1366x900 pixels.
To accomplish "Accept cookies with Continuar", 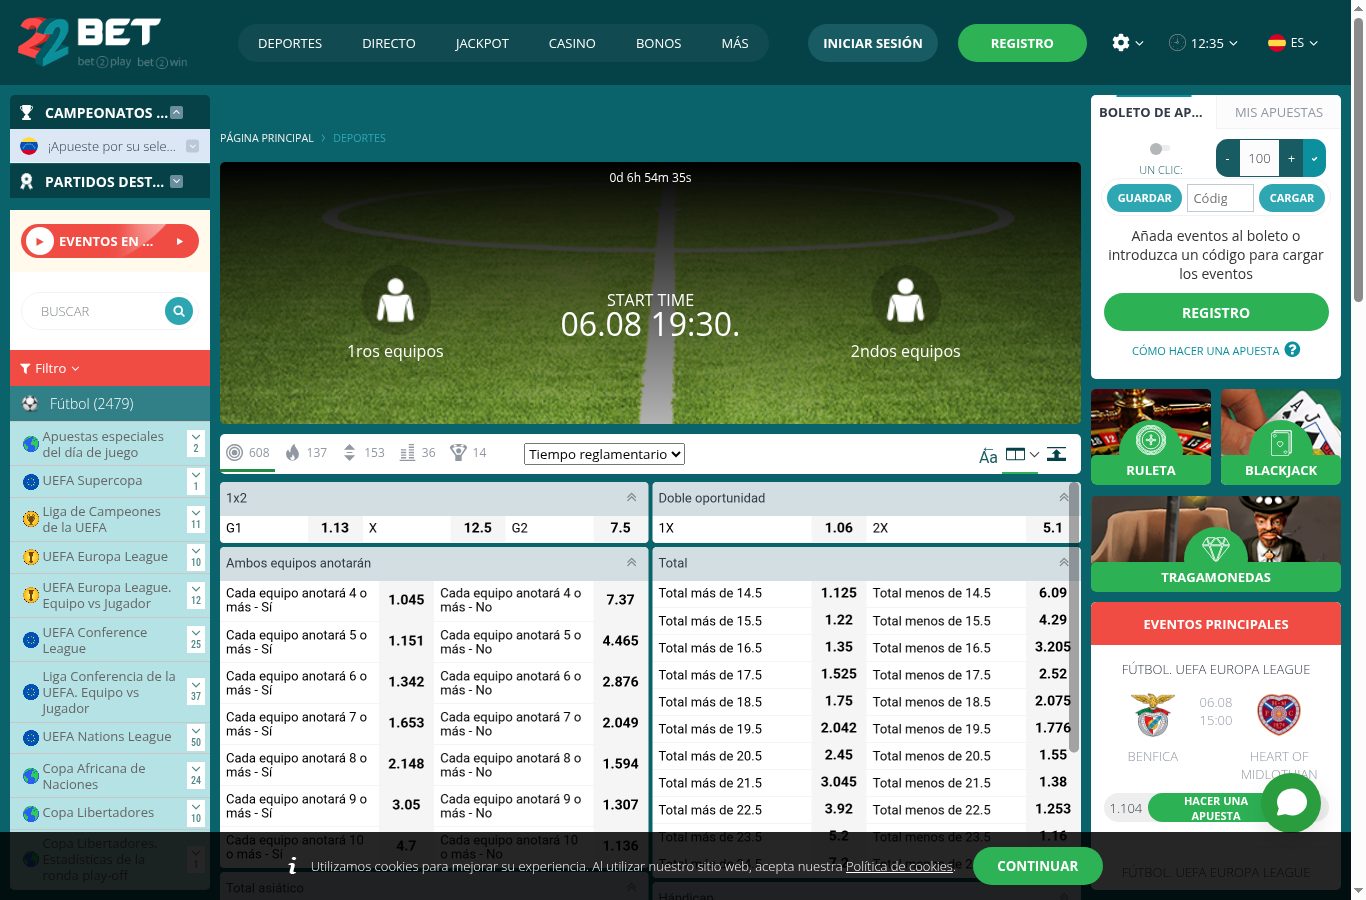I will click(x=1038, y=866).
